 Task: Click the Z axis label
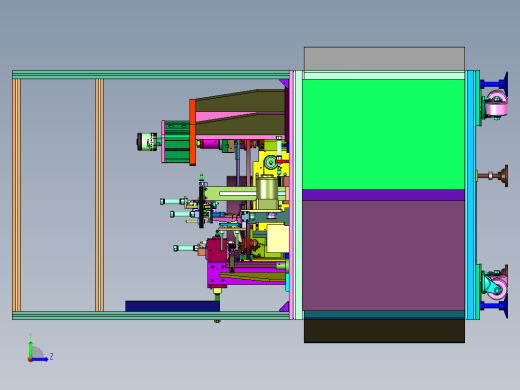coord(52,357)
